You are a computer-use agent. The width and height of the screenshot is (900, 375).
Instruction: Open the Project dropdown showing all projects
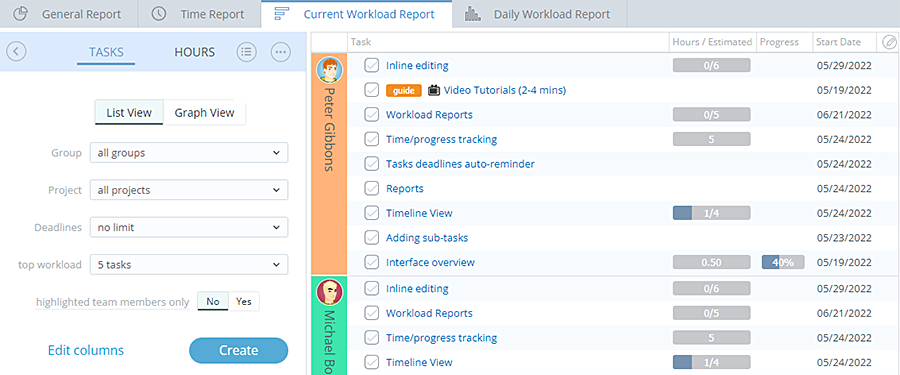coord(189,190)
